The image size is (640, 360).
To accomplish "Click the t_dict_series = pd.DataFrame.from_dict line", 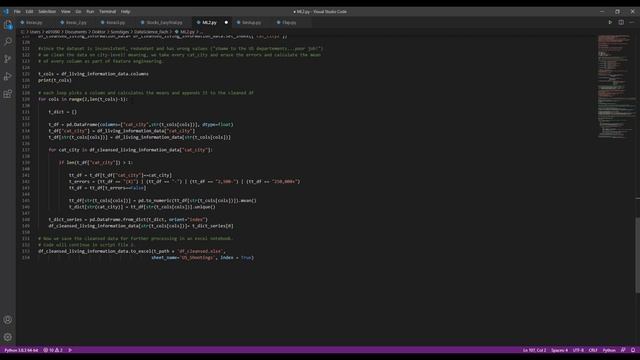I will [x=128, y=220].
